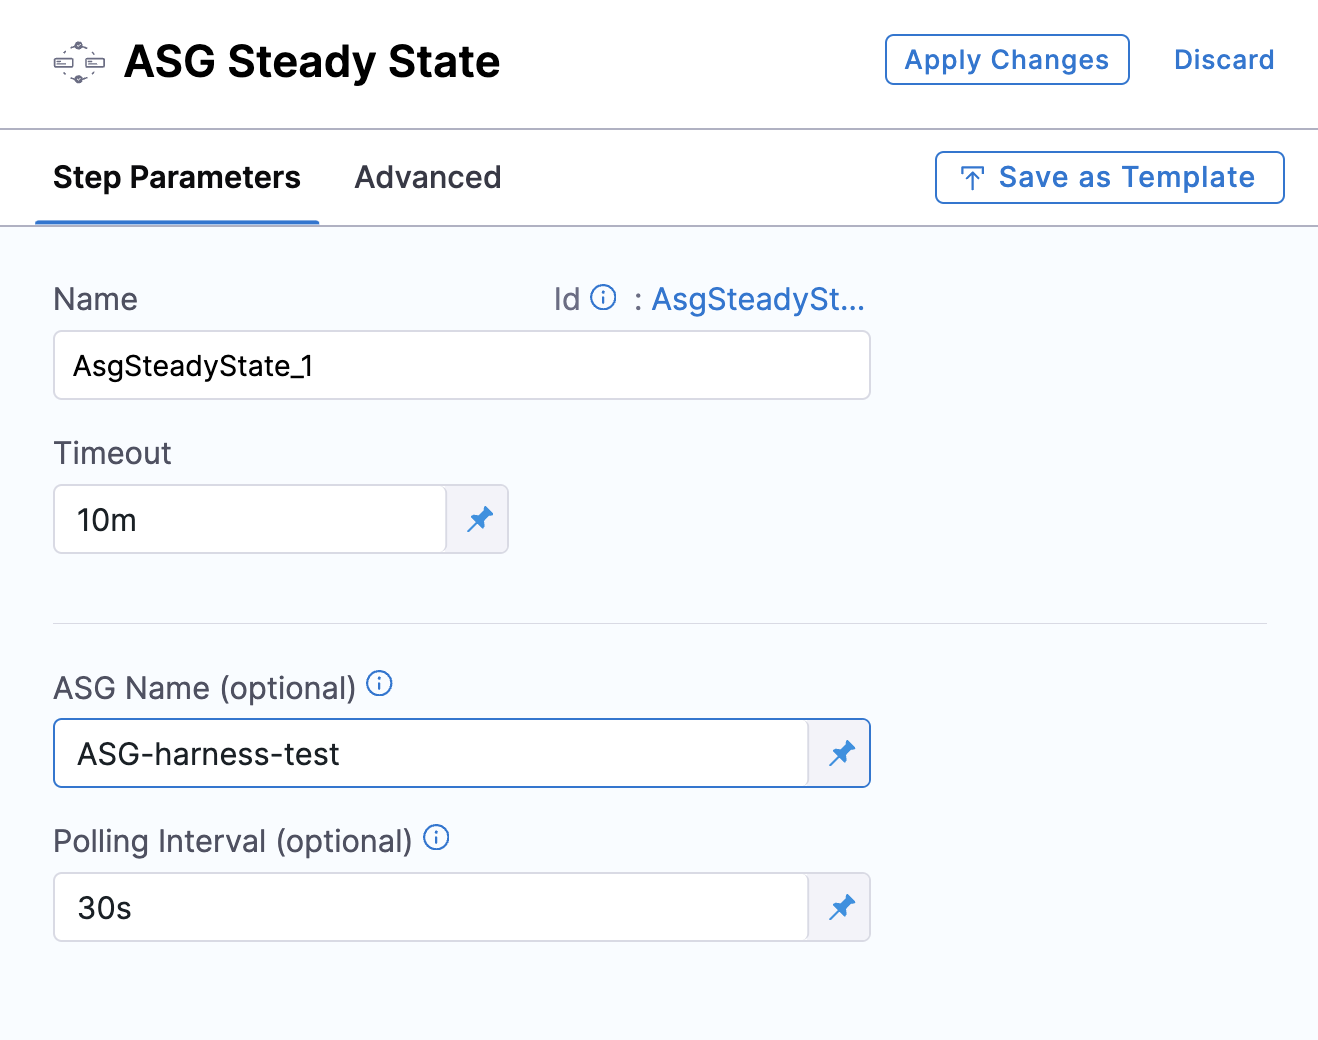Click the upload arrow icon in Save as Template
Image resolution: width=1318 pixels, height=1040 pixels.
972,178
